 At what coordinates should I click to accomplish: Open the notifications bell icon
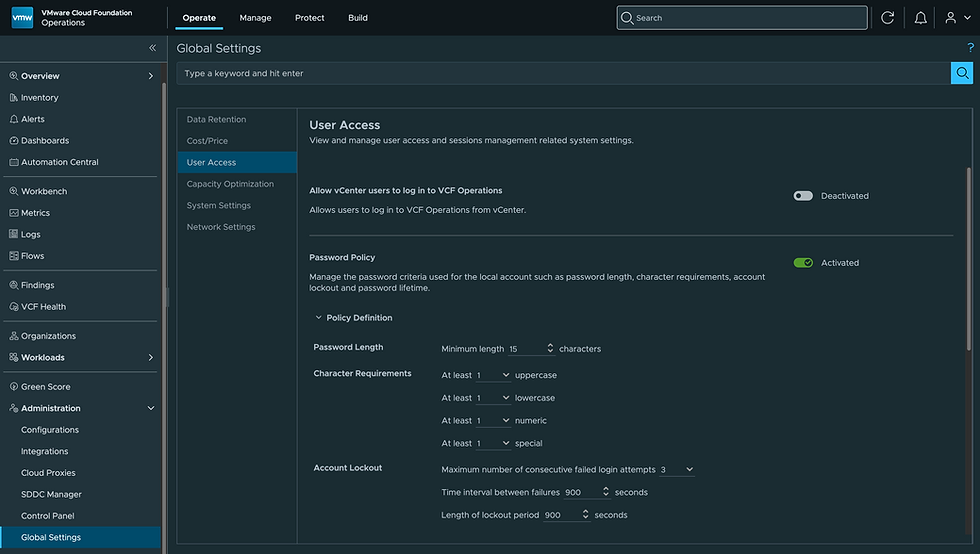coord(921,18)
